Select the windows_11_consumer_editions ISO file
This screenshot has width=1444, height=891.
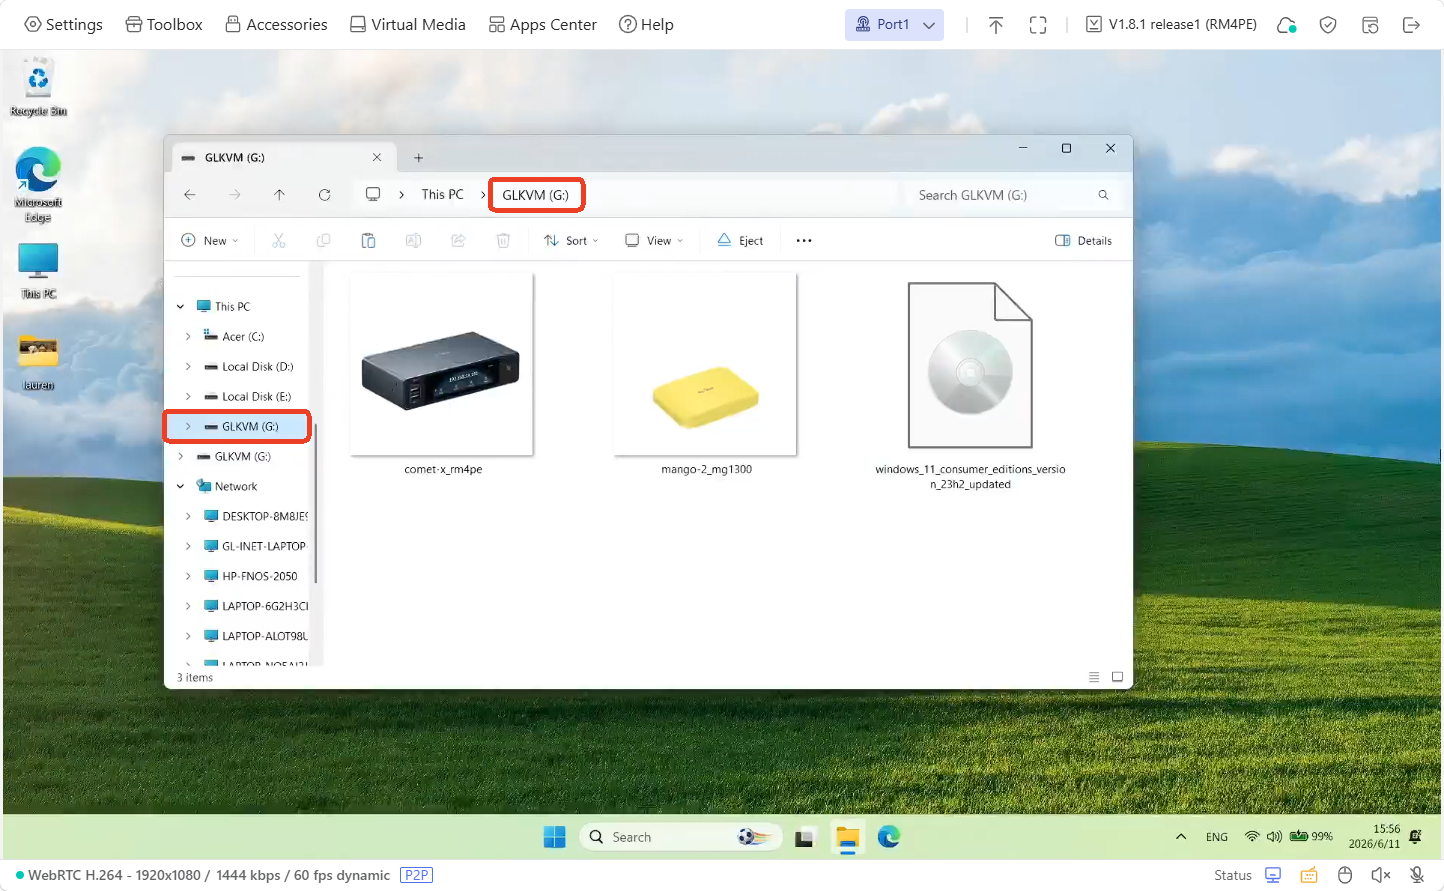970,385
